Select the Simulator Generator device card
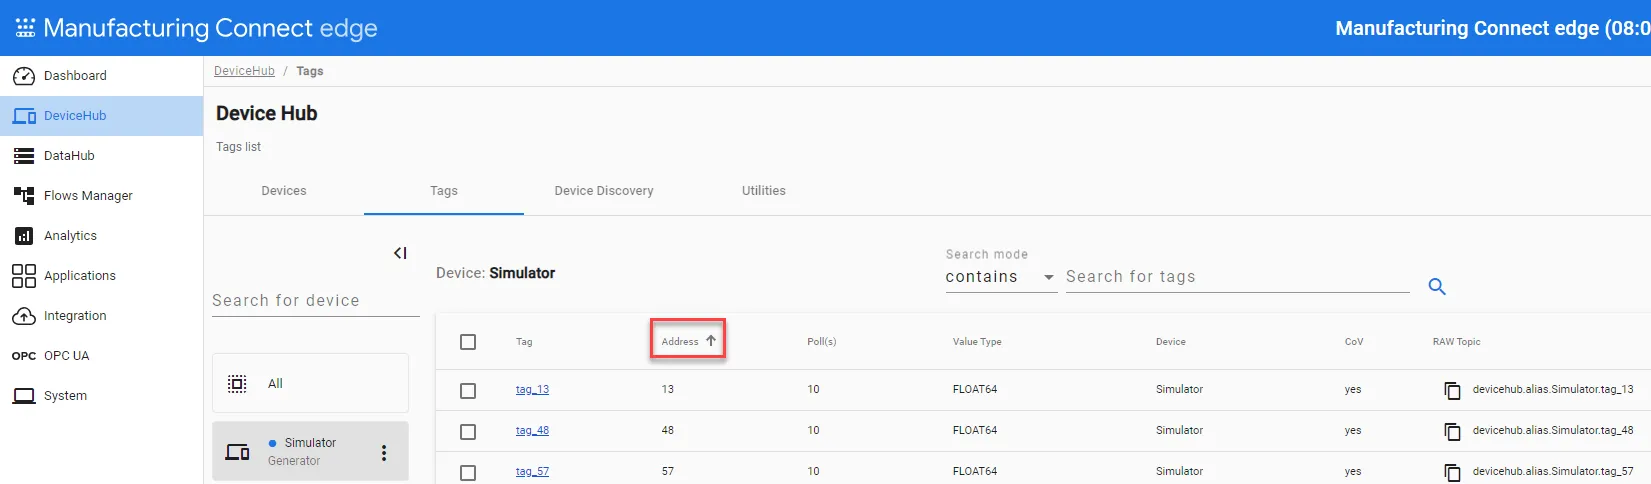The image size is (1651, 484). click(310, 451)
